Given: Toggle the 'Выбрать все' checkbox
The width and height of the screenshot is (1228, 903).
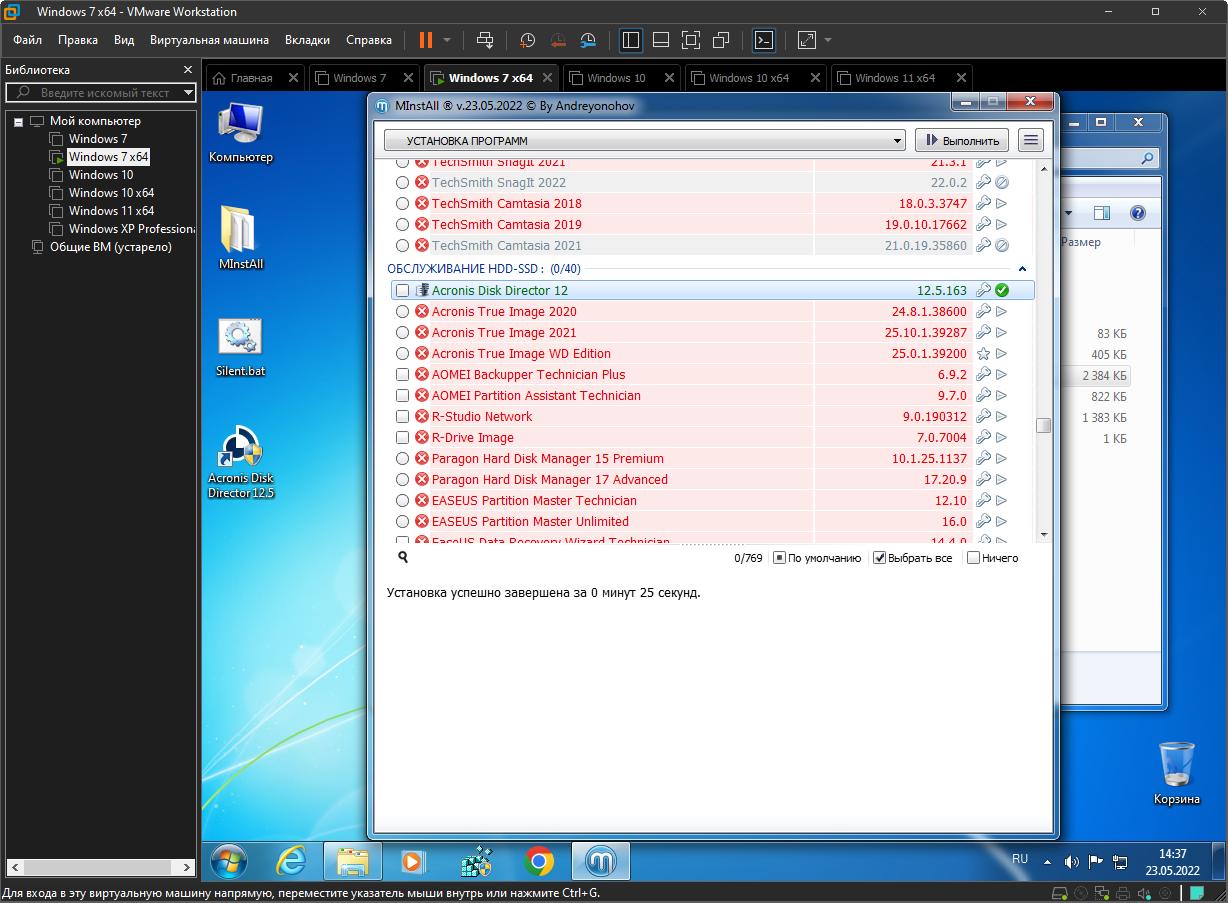Looking at the screenshot, I should pyautogui.click(x=880, y=558).
